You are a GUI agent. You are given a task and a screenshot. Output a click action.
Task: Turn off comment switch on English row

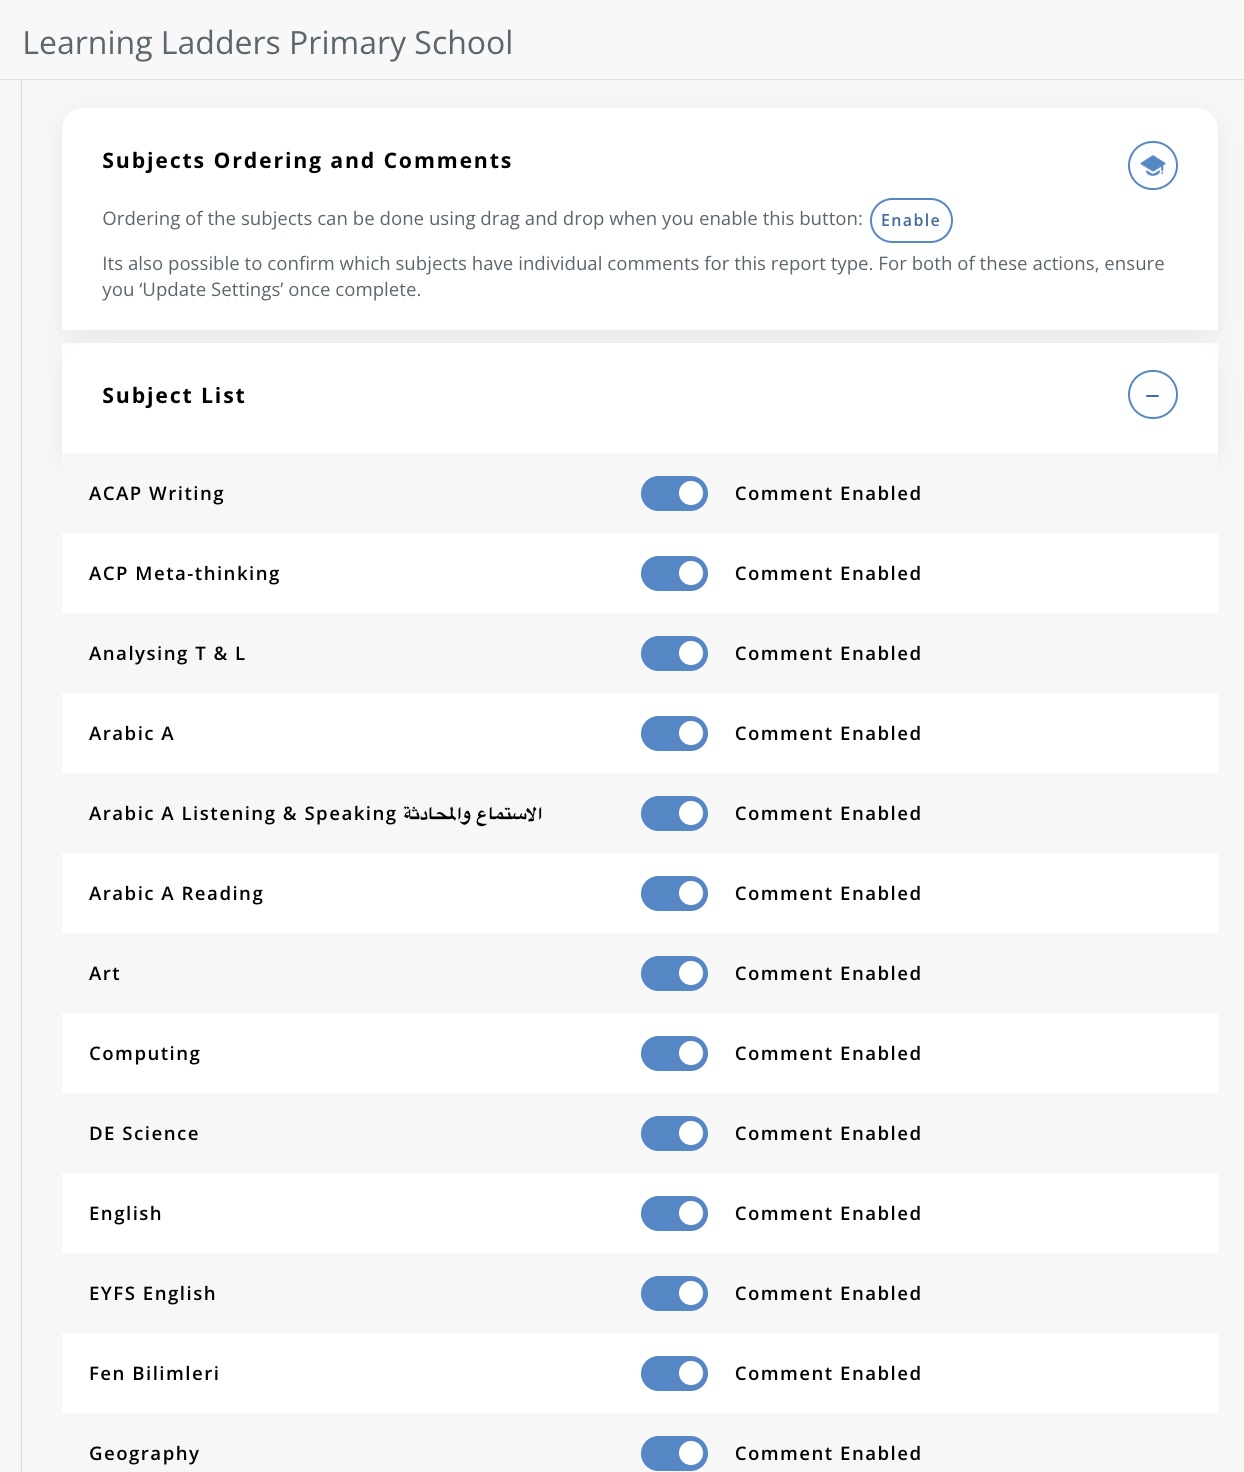tap(674, 1213)
